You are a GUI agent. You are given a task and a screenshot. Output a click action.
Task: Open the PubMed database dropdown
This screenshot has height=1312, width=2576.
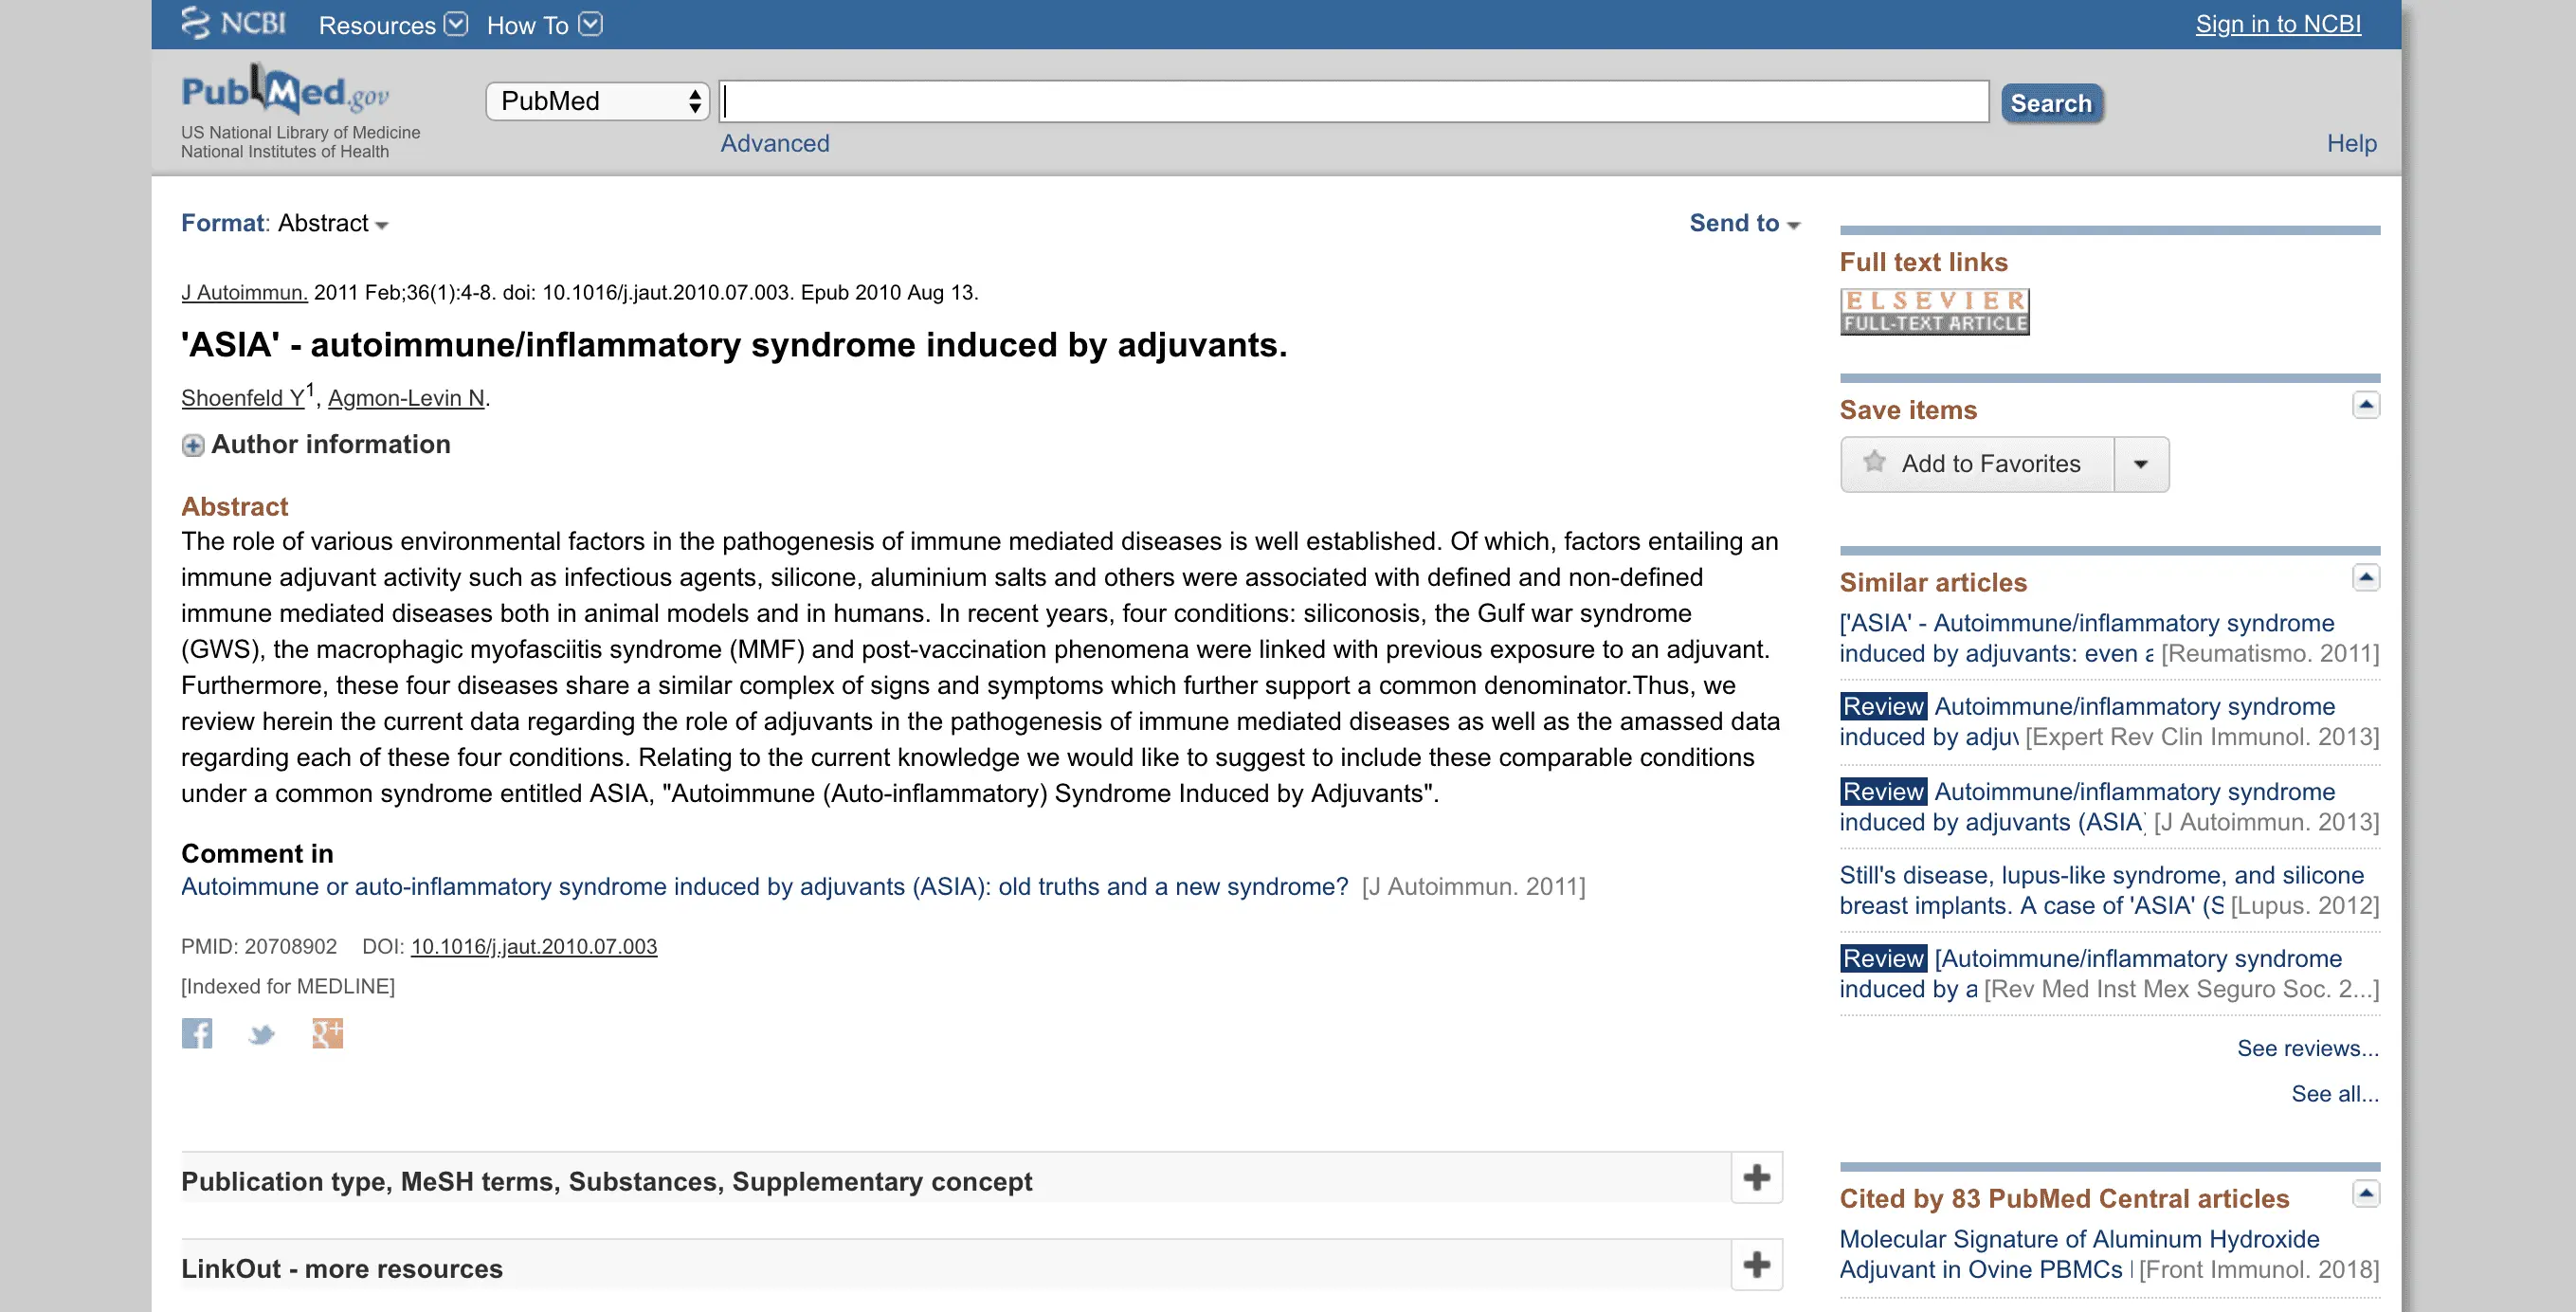point(597,101)
